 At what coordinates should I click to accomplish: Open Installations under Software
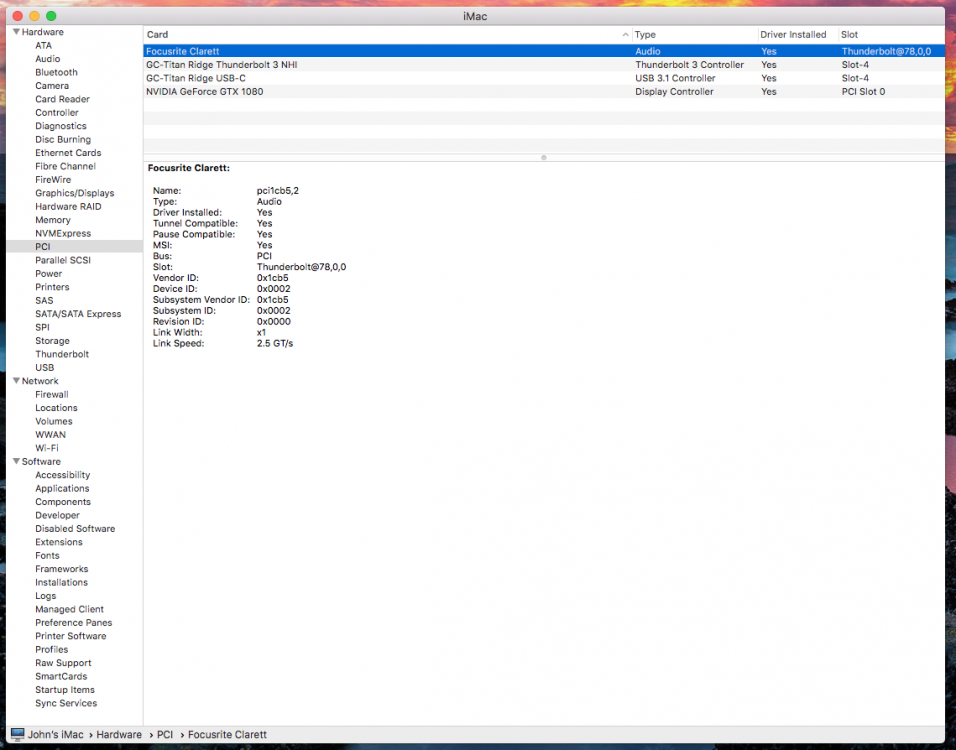62,582
